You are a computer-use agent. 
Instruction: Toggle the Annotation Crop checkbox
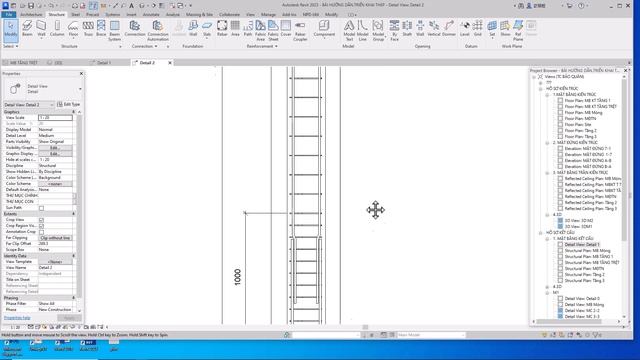pos(41,232)
